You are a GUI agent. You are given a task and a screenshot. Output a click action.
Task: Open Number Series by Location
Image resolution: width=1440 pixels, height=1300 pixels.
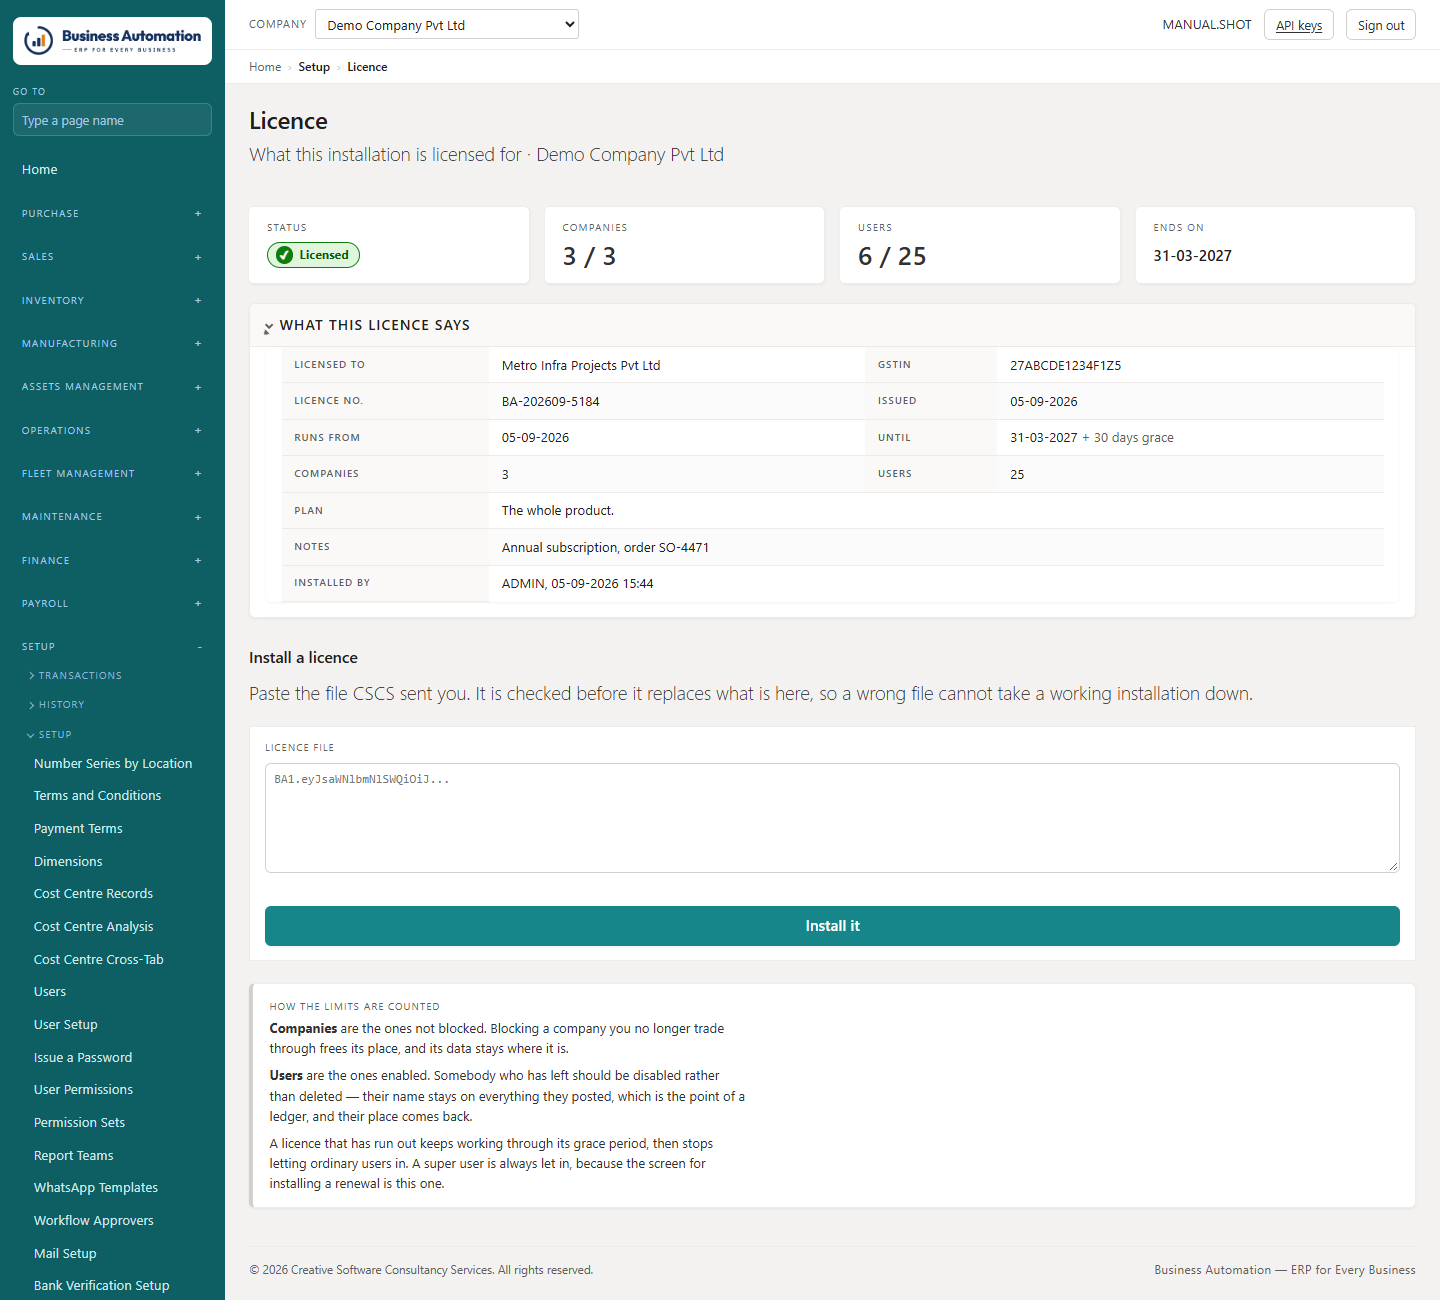(113, 764)
